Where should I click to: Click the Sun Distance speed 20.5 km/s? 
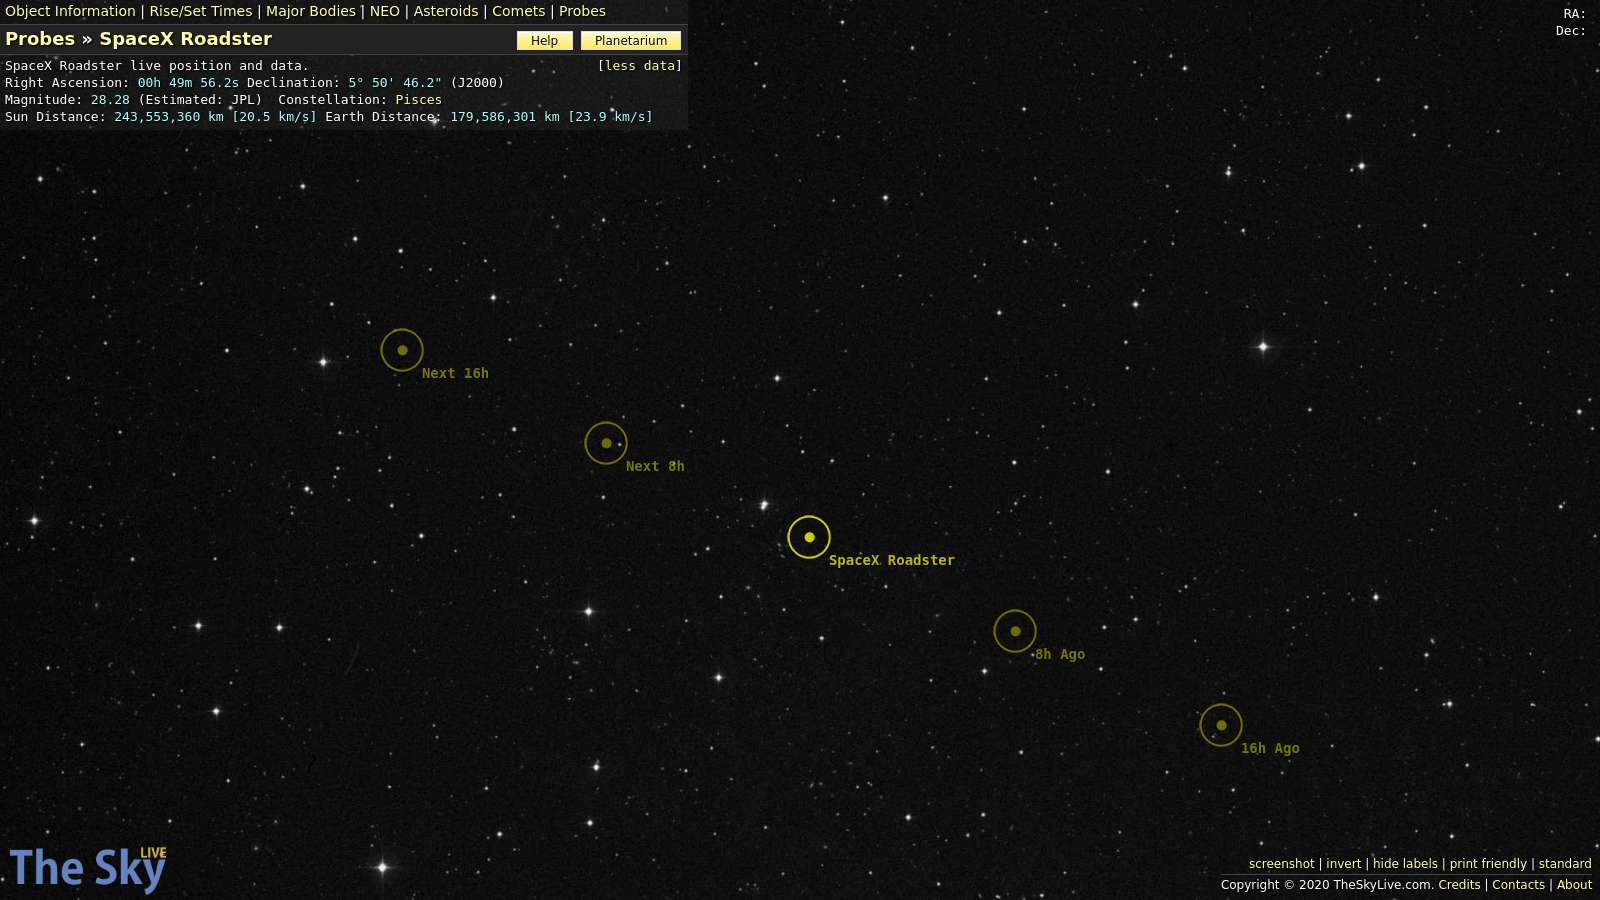coord(275,117)
